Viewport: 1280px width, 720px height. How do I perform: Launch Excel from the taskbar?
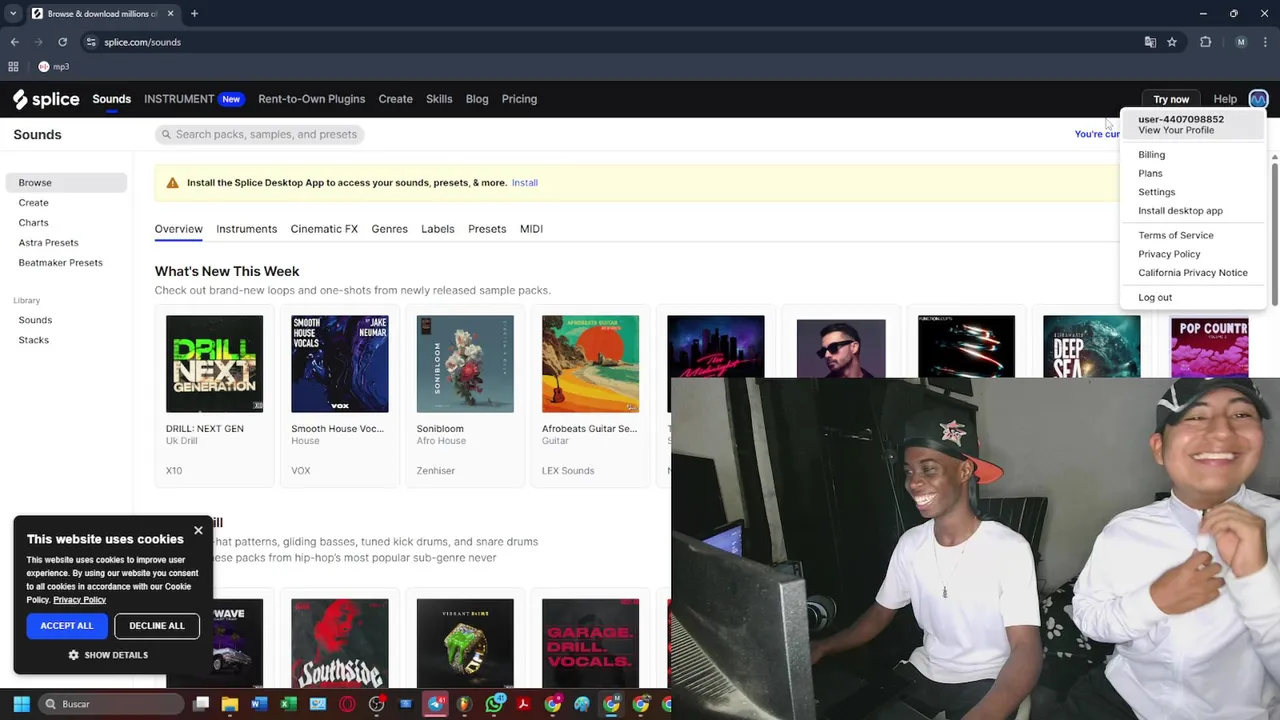288,704
